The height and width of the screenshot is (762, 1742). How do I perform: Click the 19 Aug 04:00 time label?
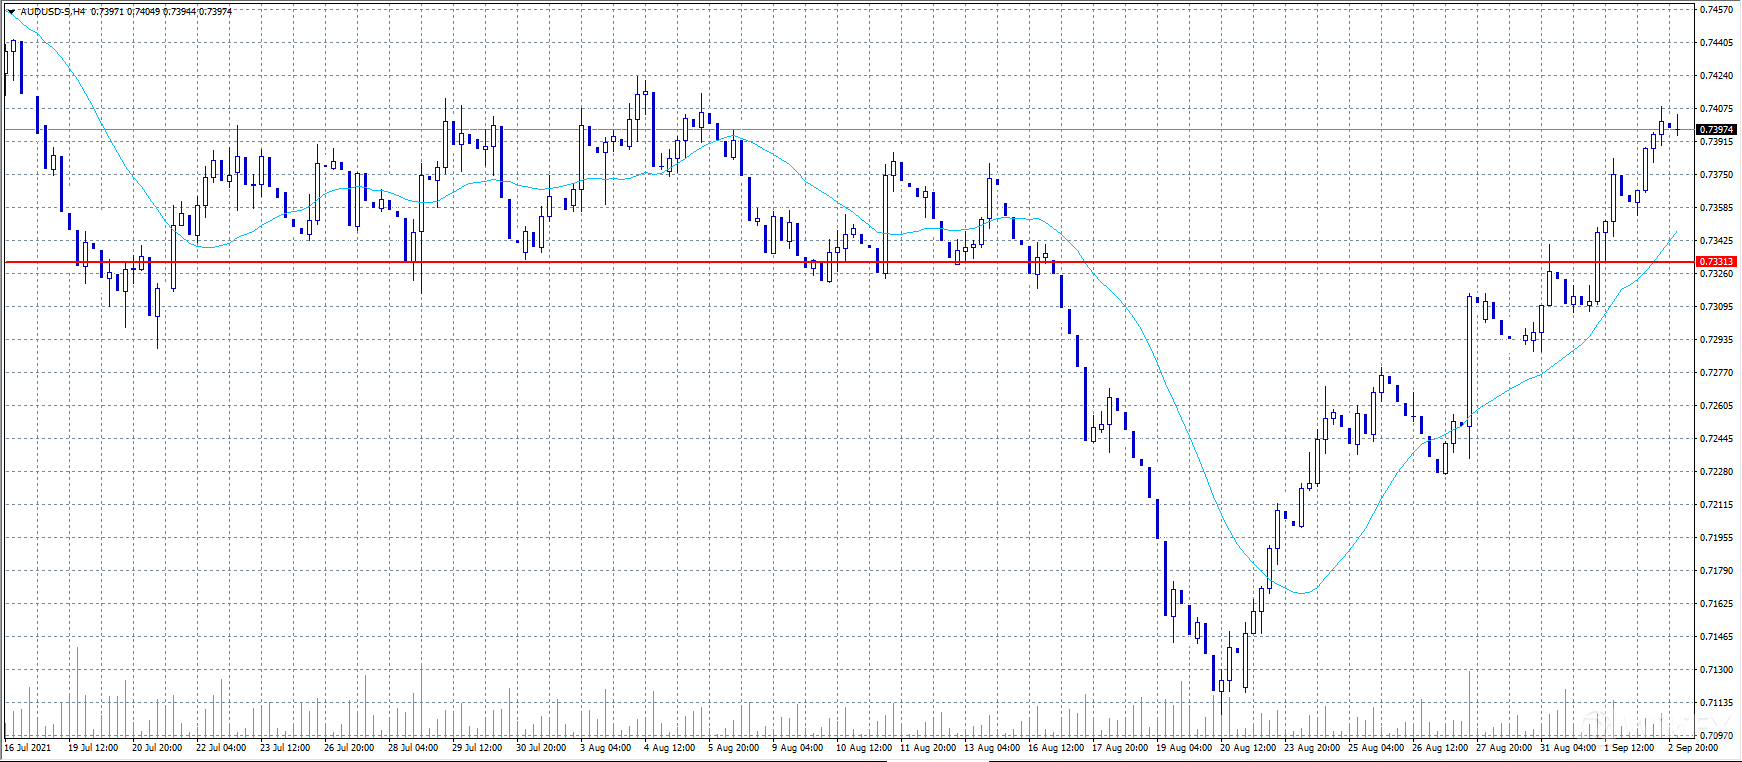1183,748
